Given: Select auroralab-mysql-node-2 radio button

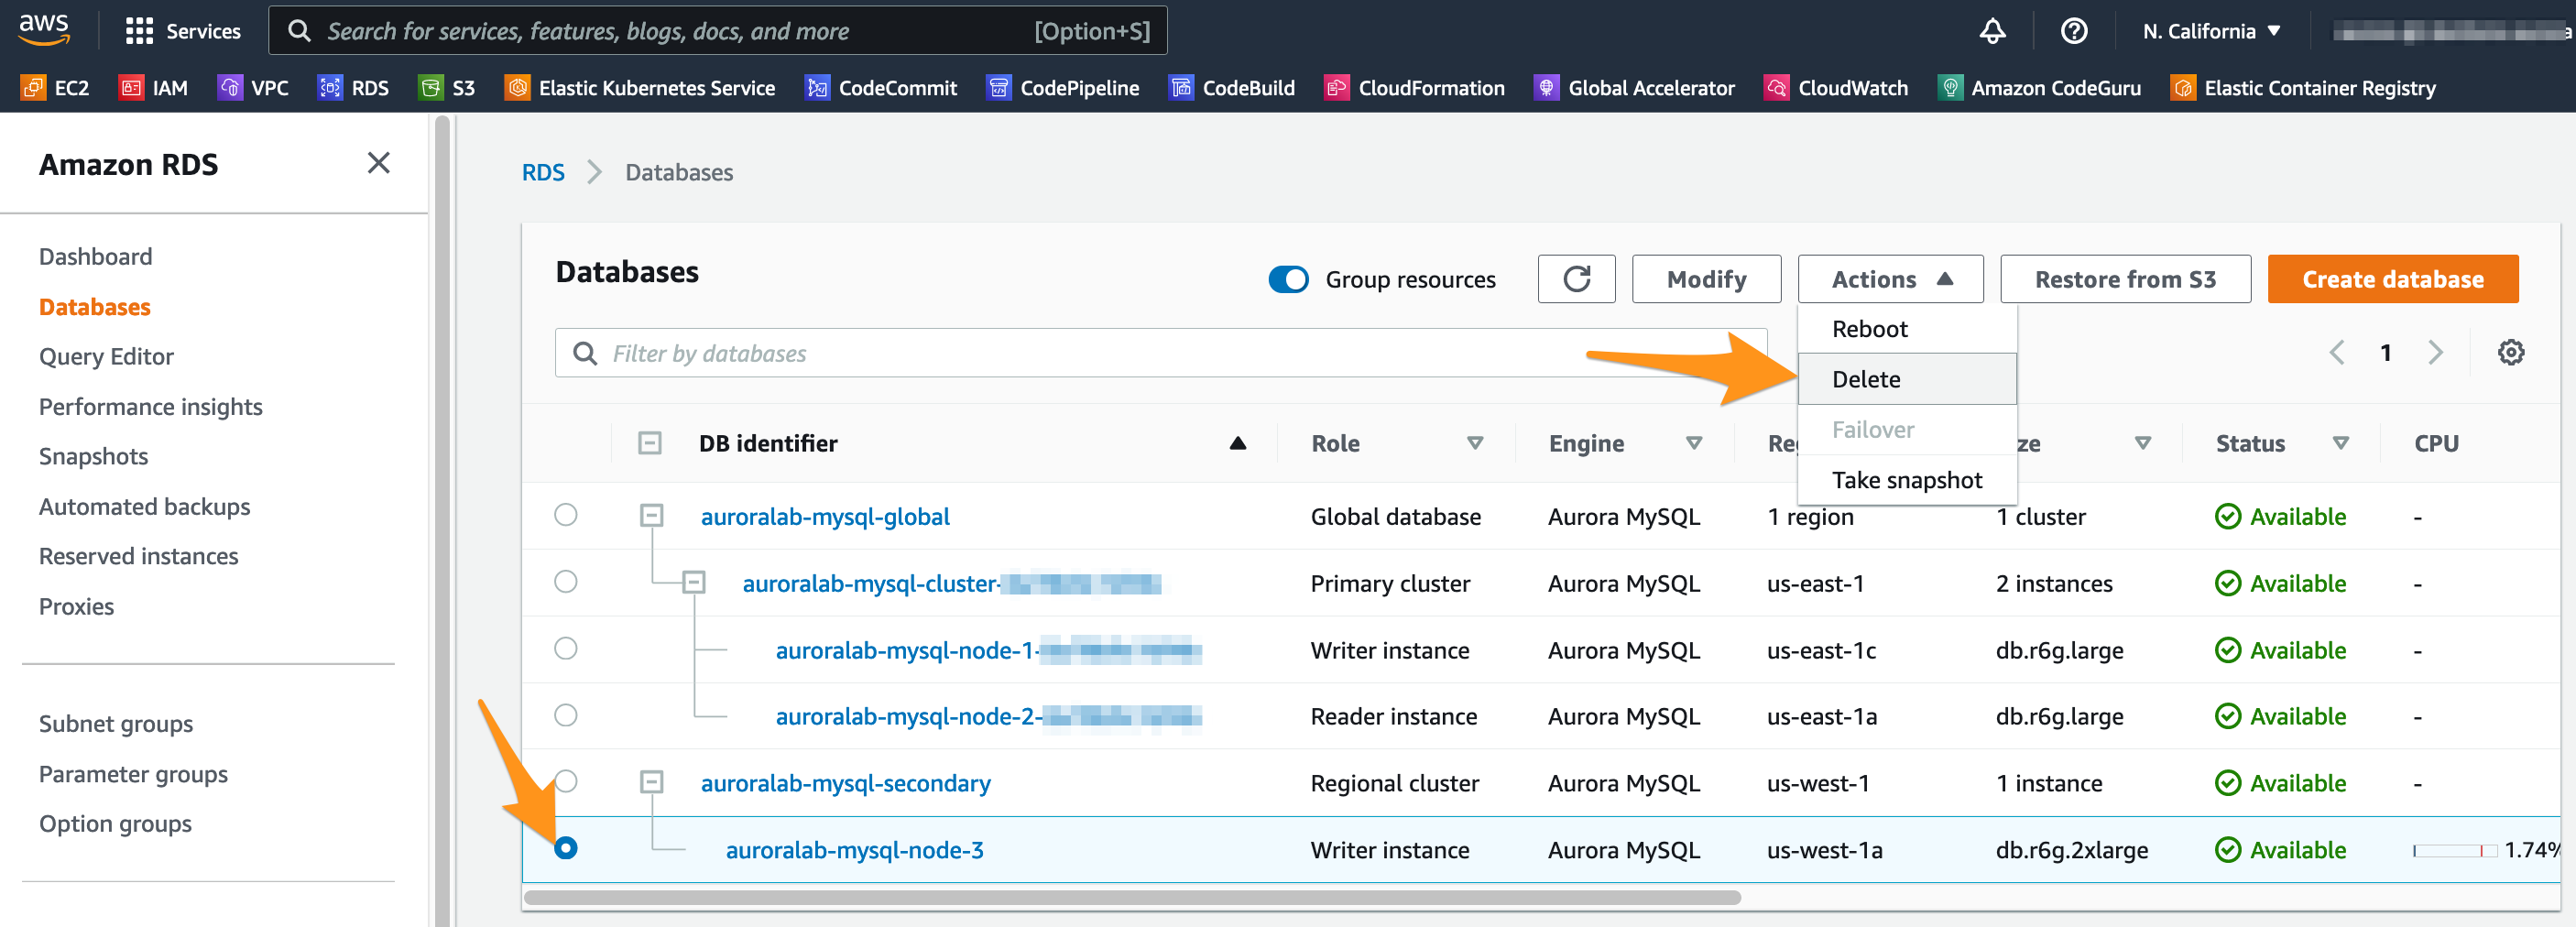Looking at the screenshot, I should (566, 715).
